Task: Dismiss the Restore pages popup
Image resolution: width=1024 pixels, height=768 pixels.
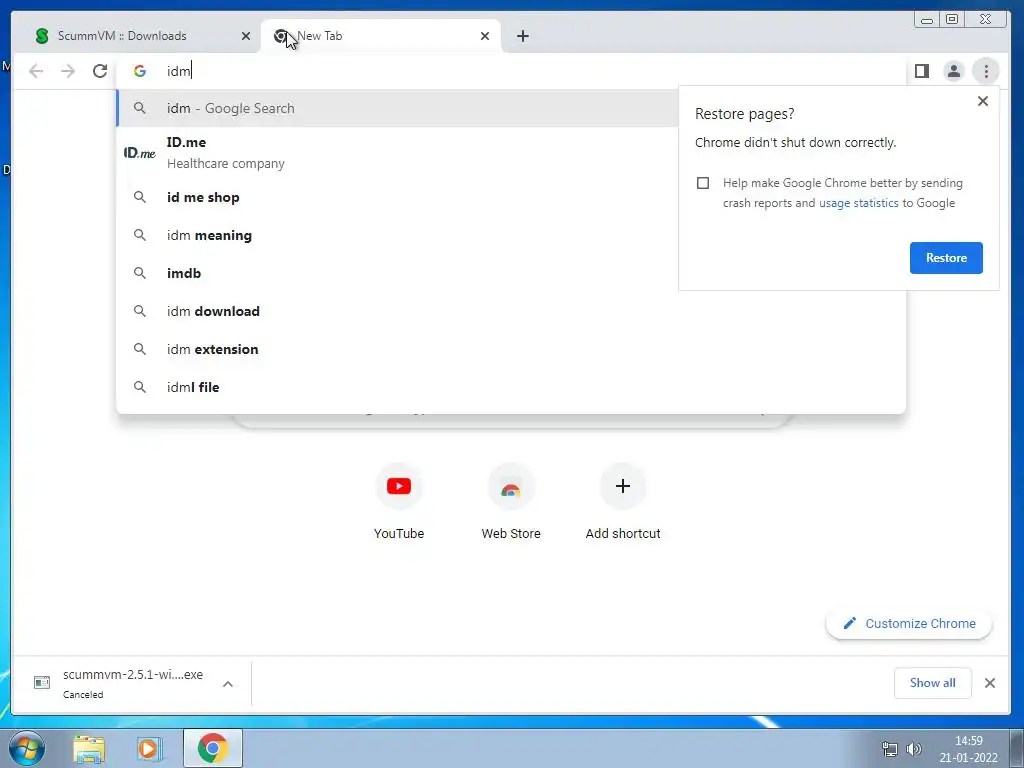Action: coord(982,101)
